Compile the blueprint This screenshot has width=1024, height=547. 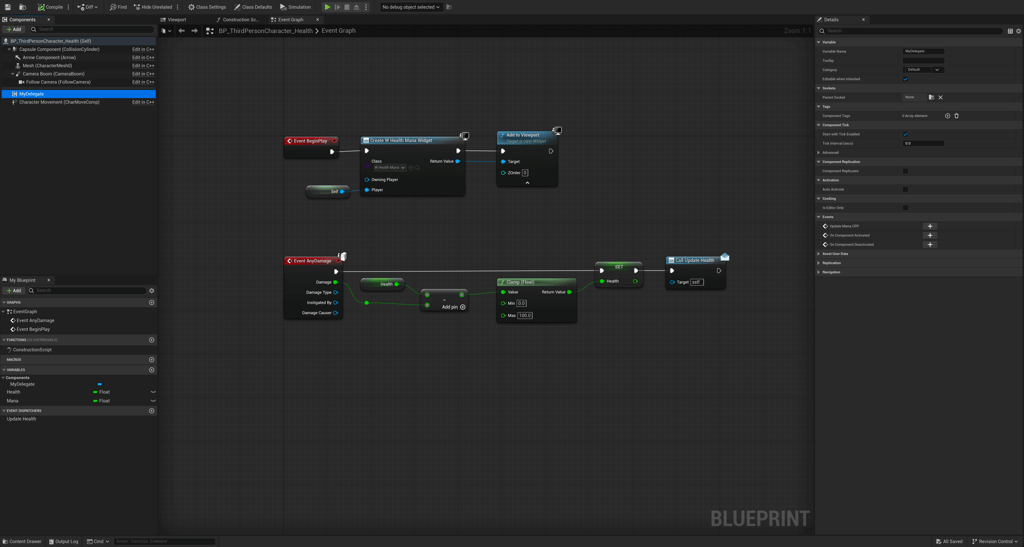coord(50,7)
